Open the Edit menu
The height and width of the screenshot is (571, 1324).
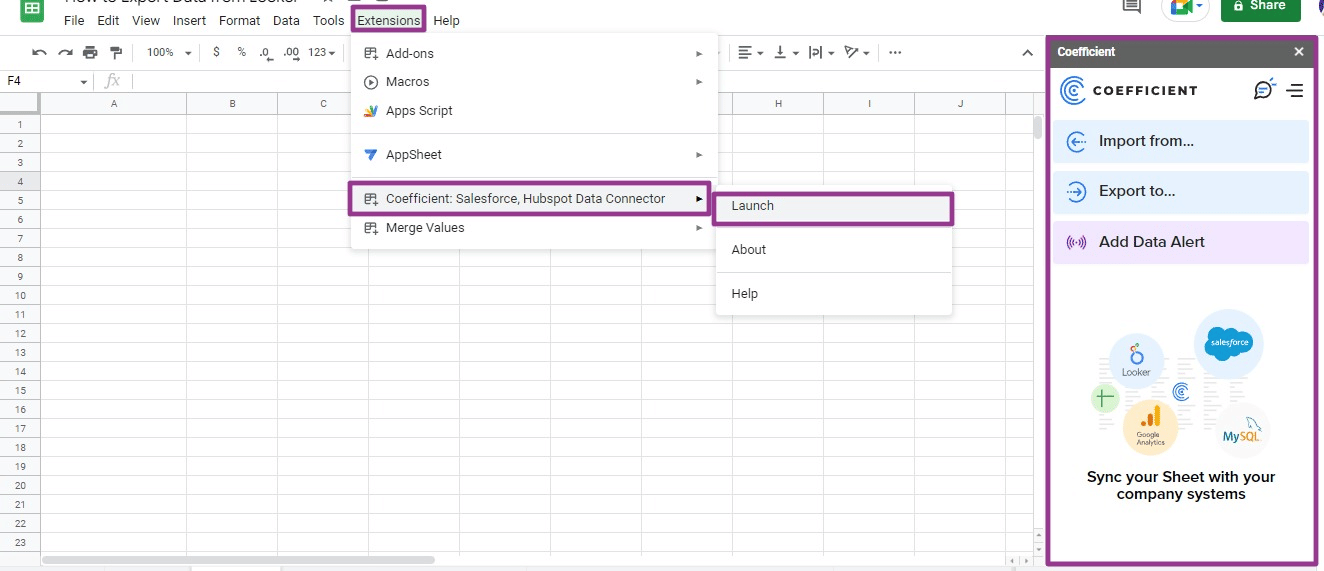[x=108, y=20]
